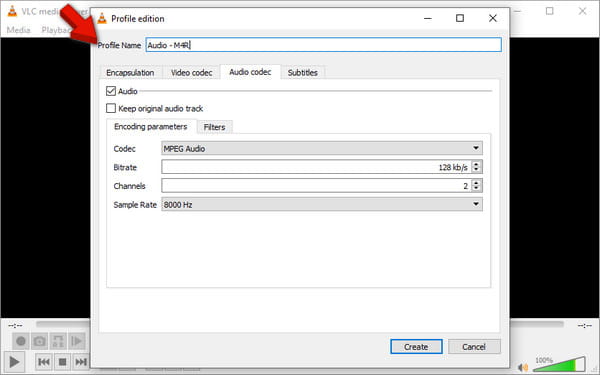Click the VLC cone icon in Profile edition title
The image size is (600, 375).
tap(102, 18)
